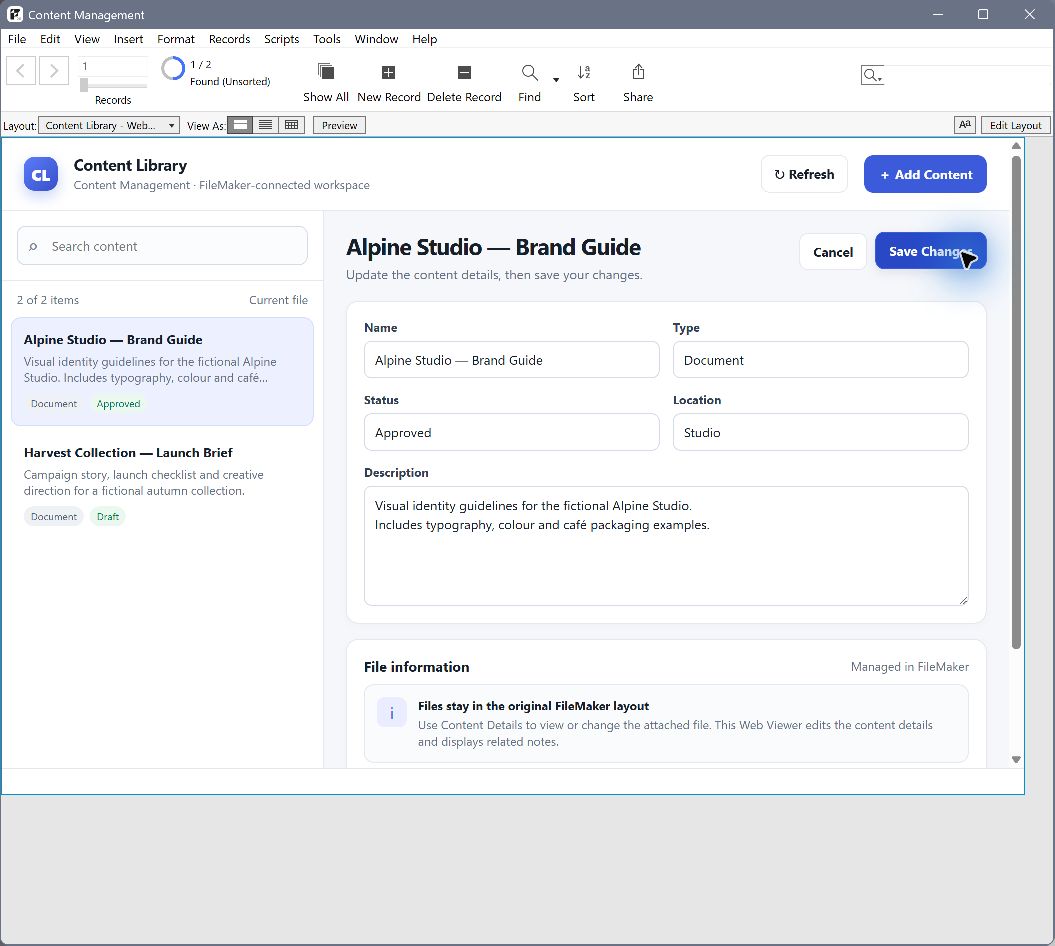
Task: Click the 'Current file' label
Action: [279, 300]
